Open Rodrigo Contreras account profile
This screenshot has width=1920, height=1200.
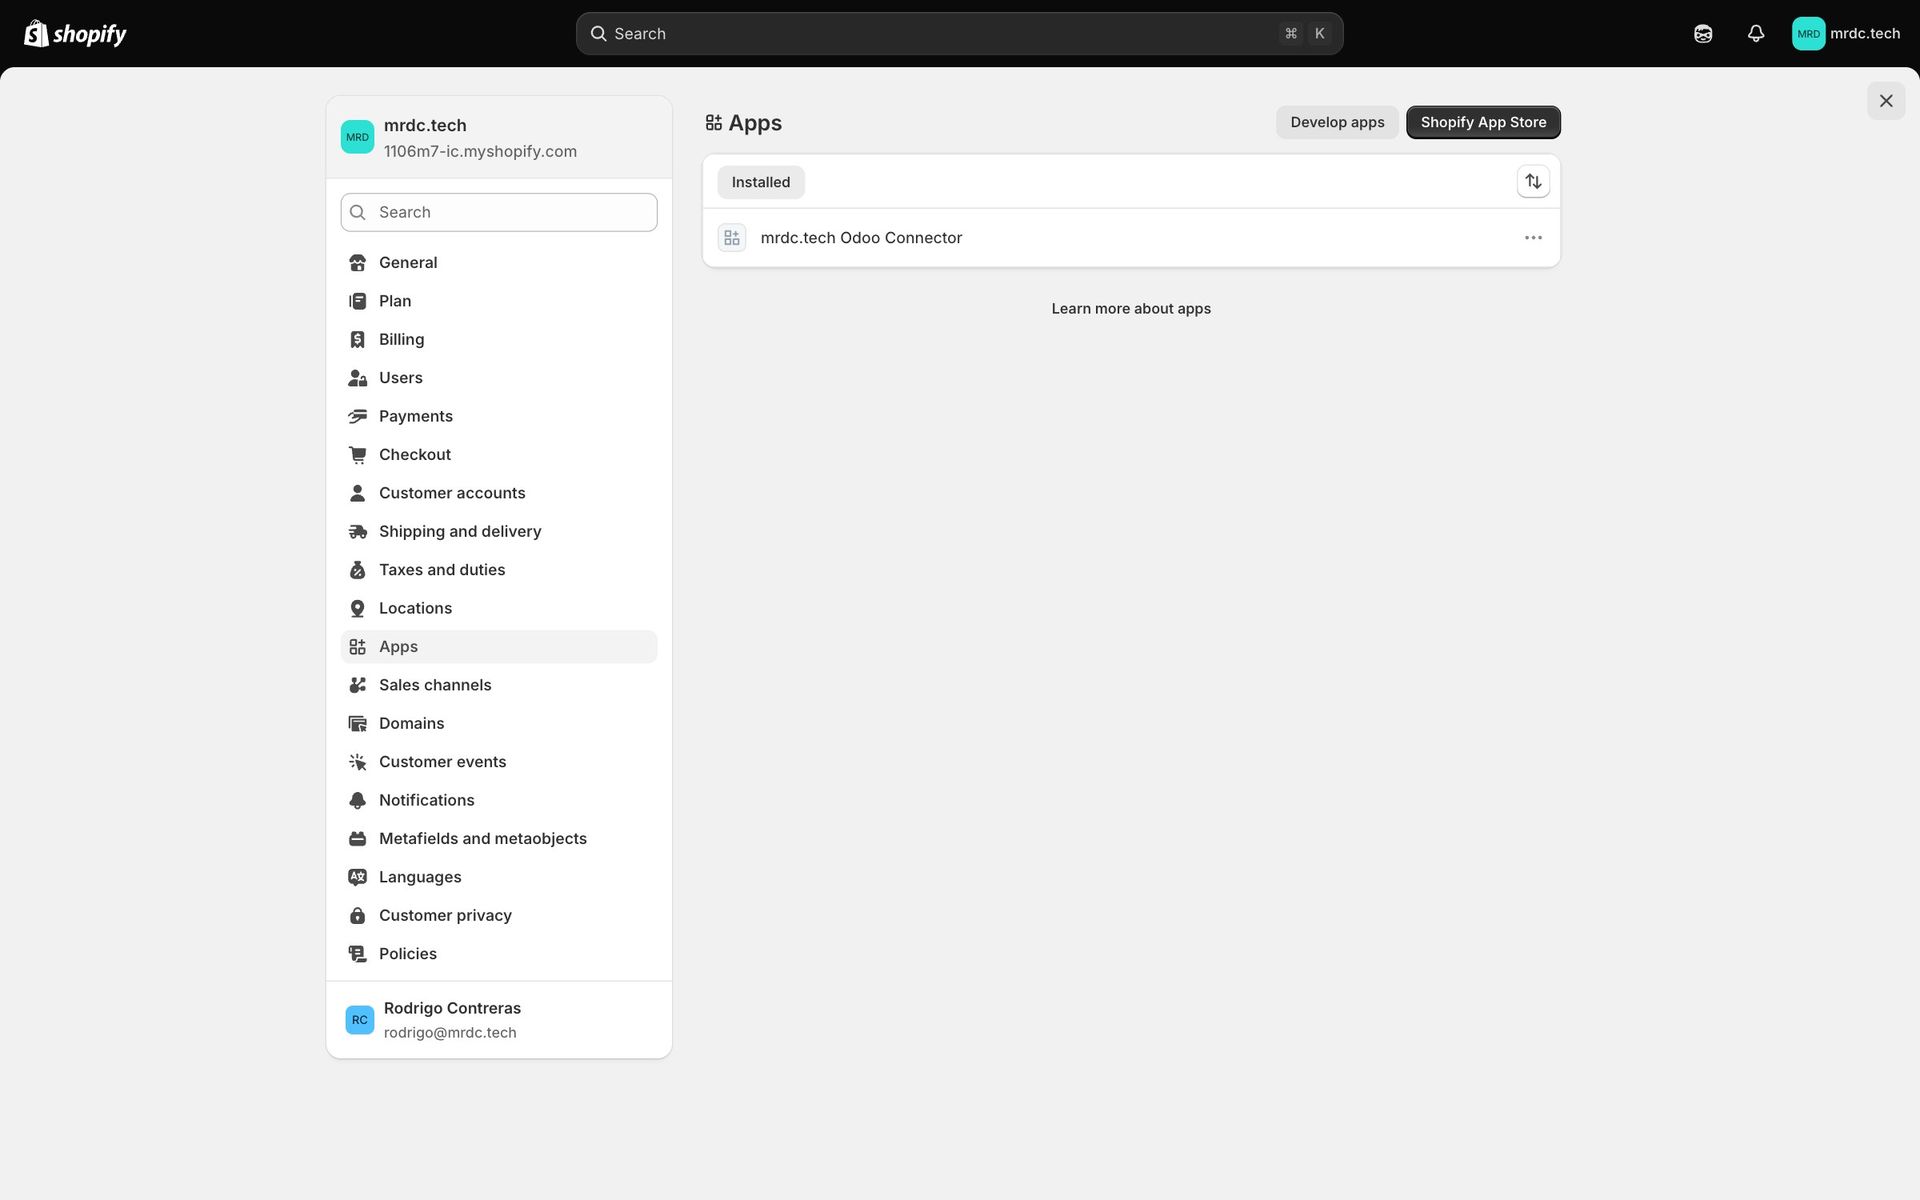point(499,1020)
